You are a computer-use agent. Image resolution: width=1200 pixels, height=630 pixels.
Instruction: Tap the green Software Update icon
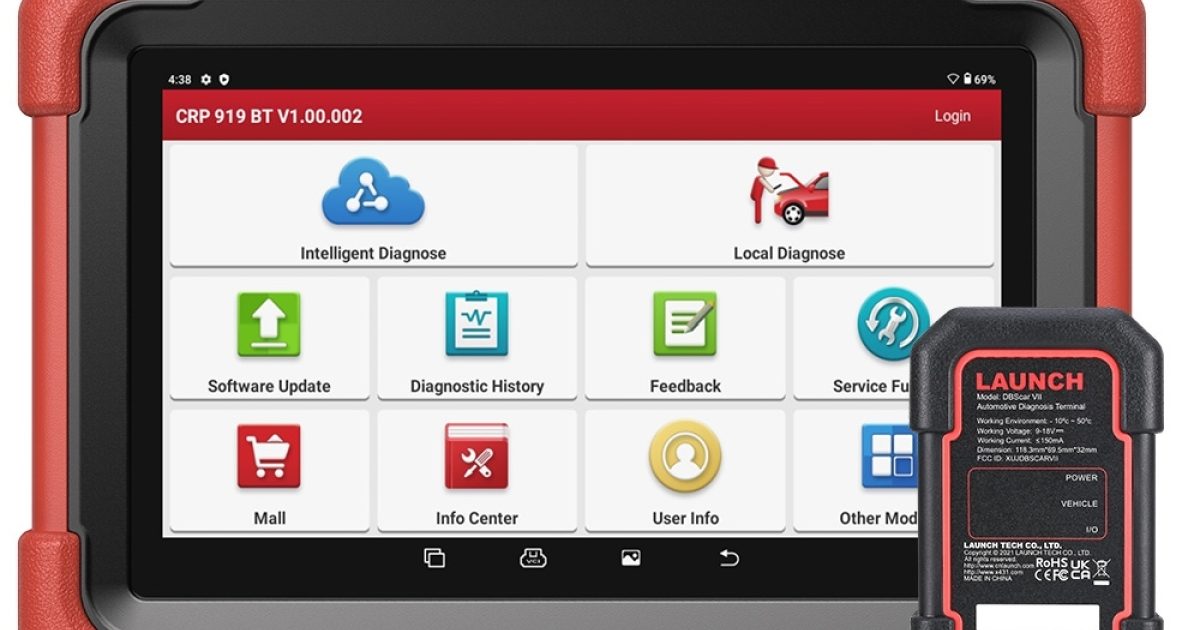pyautogui.click(x=269, y=324)
